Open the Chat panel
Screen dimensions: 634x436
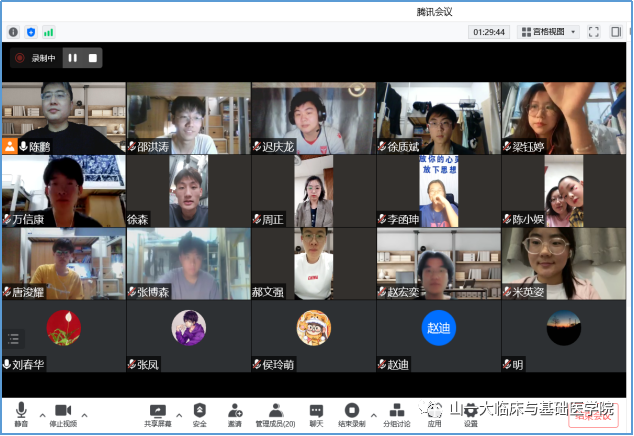316,414
